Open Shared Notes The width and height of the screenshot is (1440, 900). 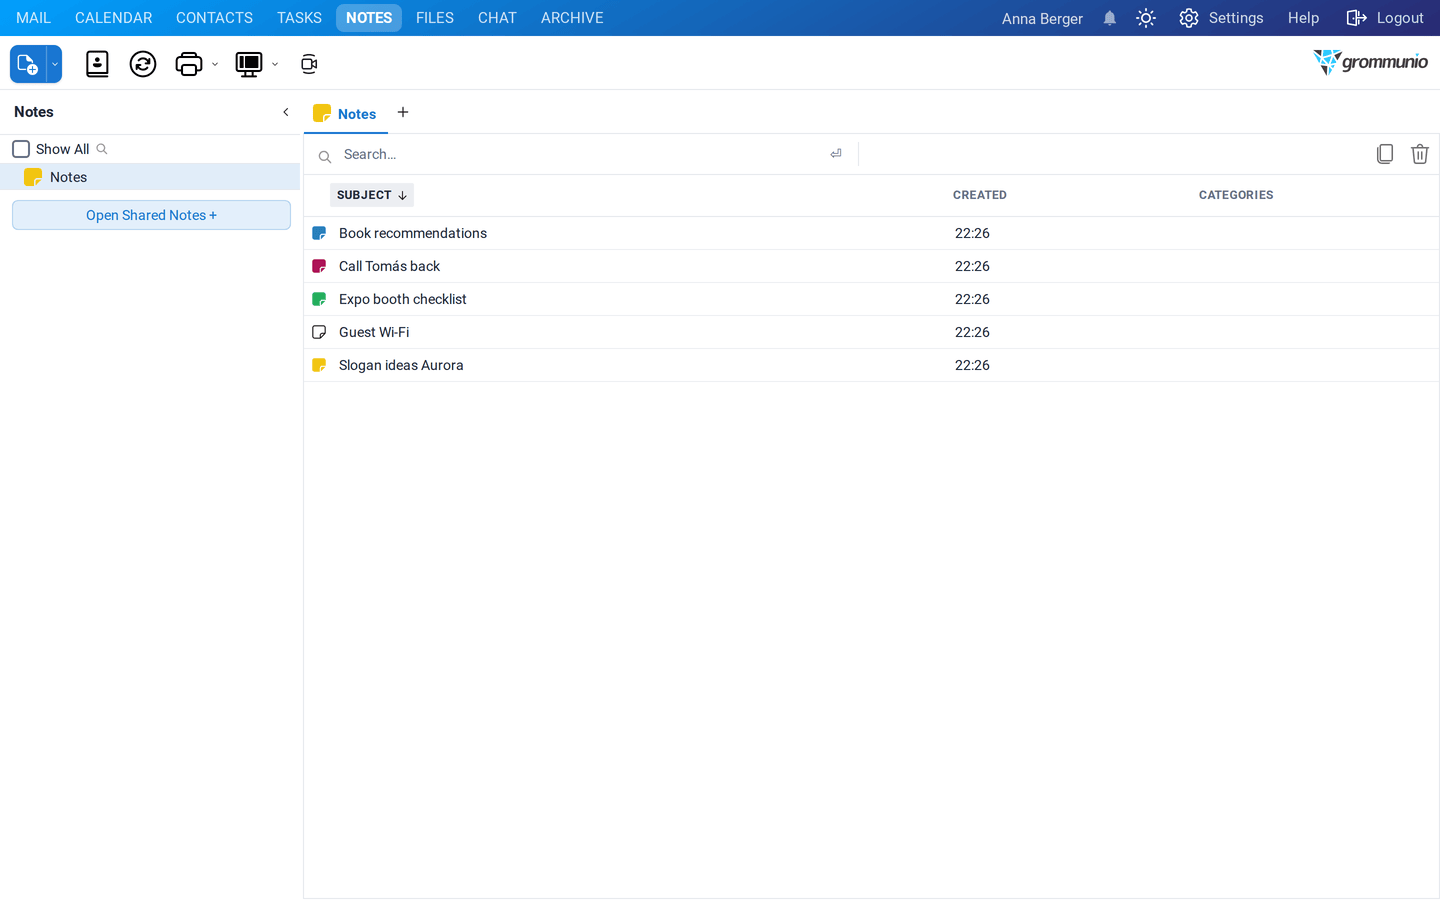151,215
